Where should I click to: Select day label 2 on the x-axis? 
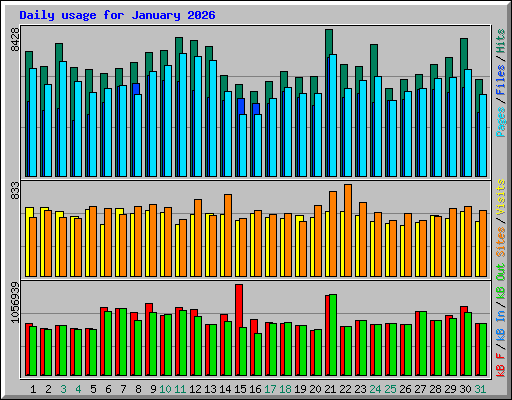(48, 389)
